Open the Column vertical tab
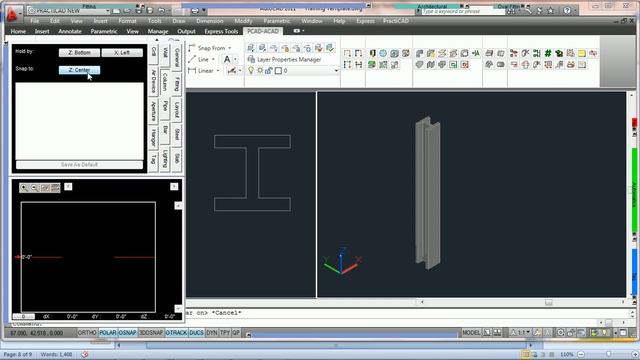 (165, 81)
